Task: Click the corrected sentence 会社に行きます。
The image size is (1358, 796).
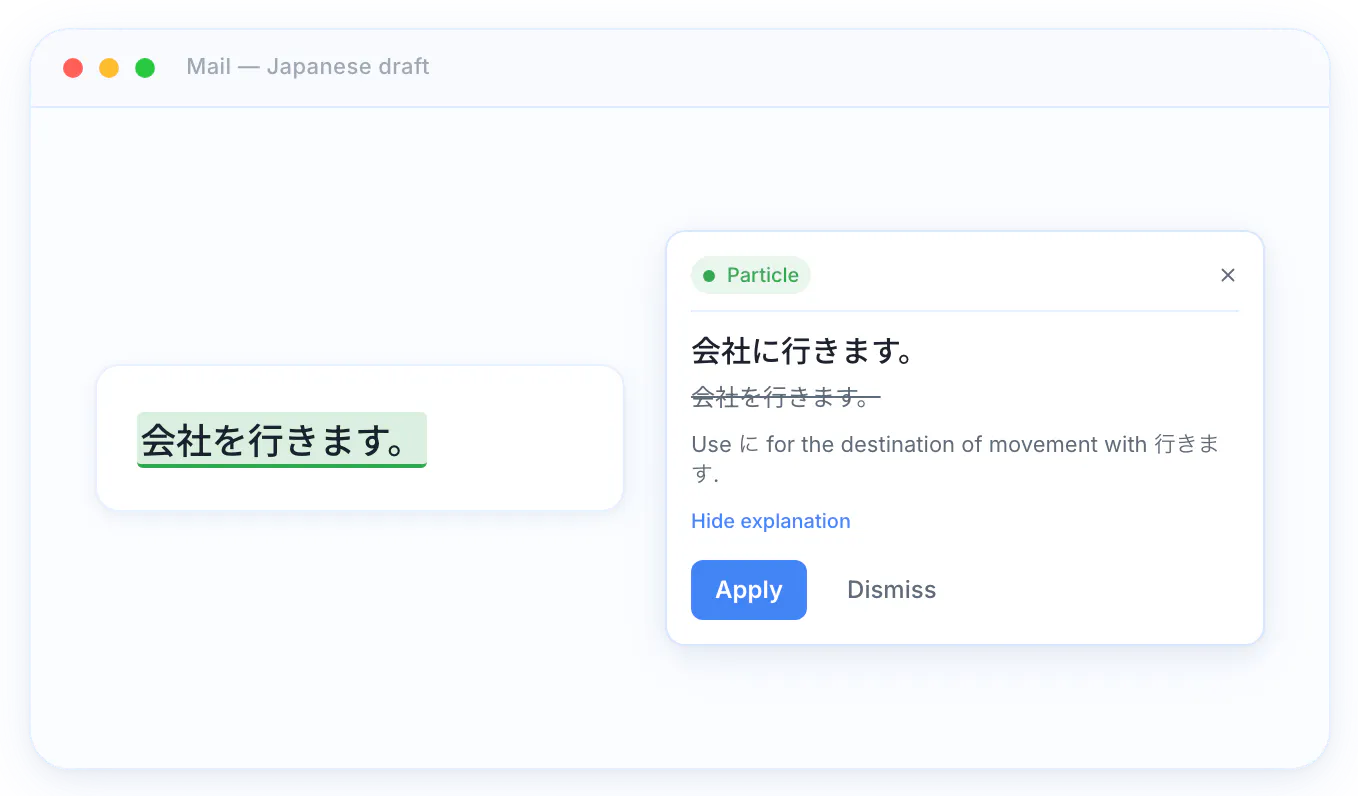Action: 805,351
